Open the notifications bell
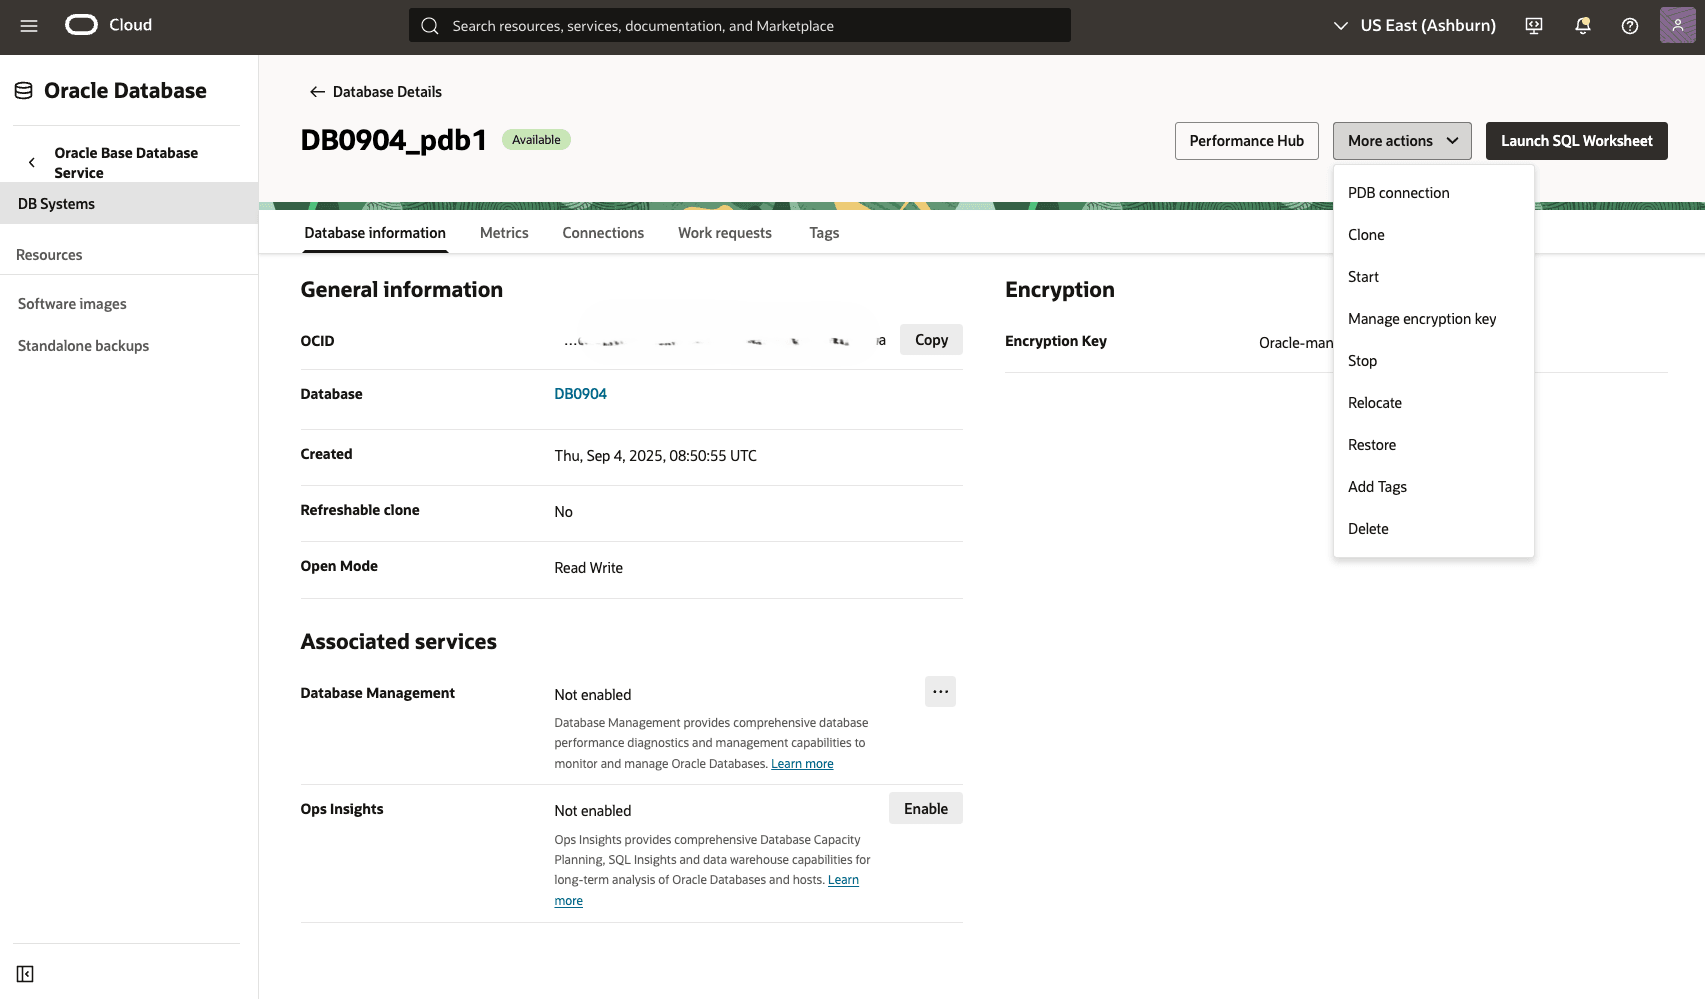Image resolution: width=1705 pixels, height=999 pixels. (x=1582, y=25)
